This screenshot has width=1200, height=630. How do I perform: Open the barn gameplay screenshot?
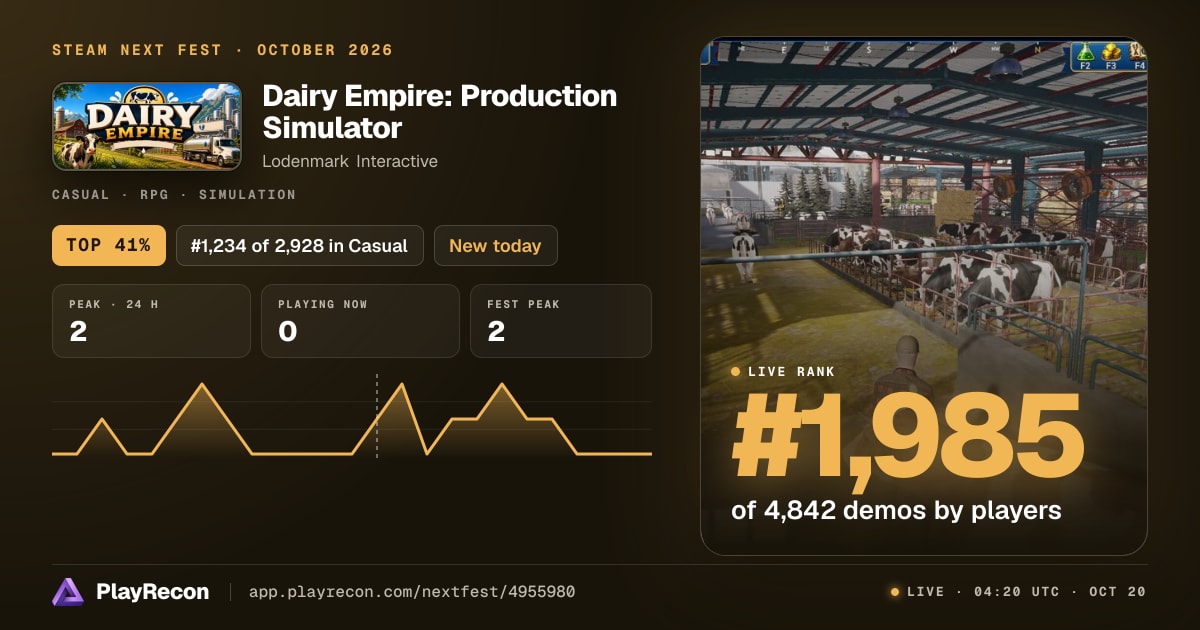[x=924, y=296]
